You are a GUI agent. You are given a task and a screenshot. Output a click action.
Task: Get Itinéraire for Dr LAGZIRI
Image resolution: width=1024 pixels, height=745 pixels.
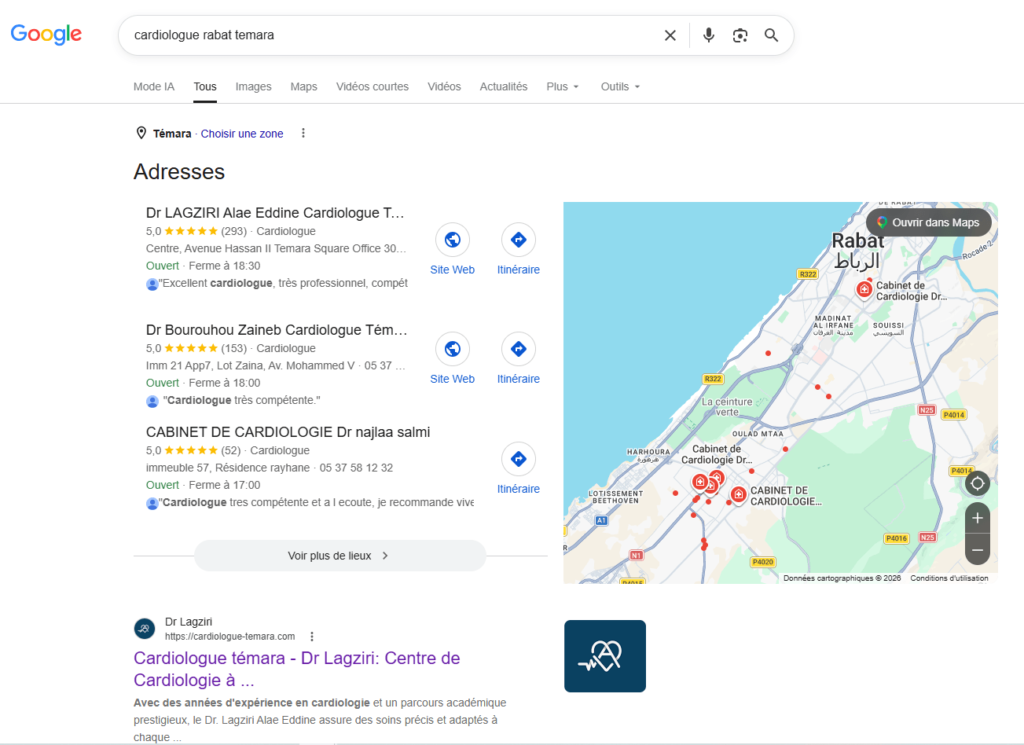tap(519, 240)
